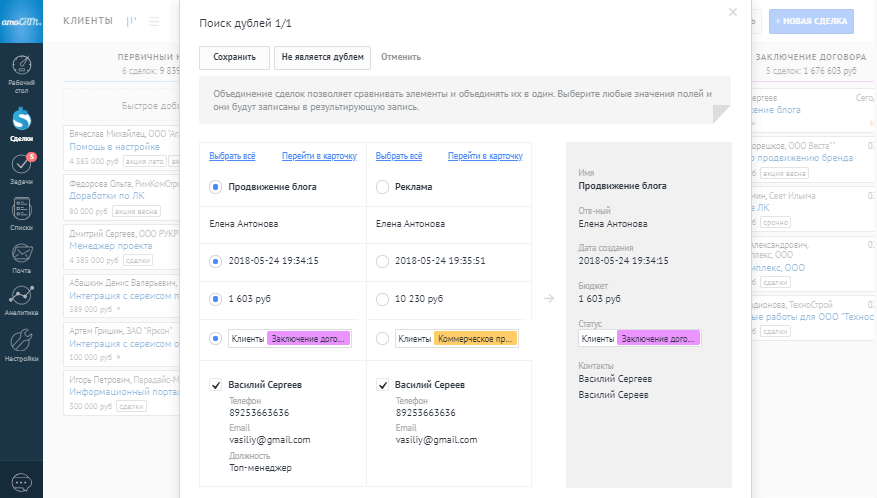Open the Почта mail icon
This screenshot has width=877, height=498.
click(21, 255)
